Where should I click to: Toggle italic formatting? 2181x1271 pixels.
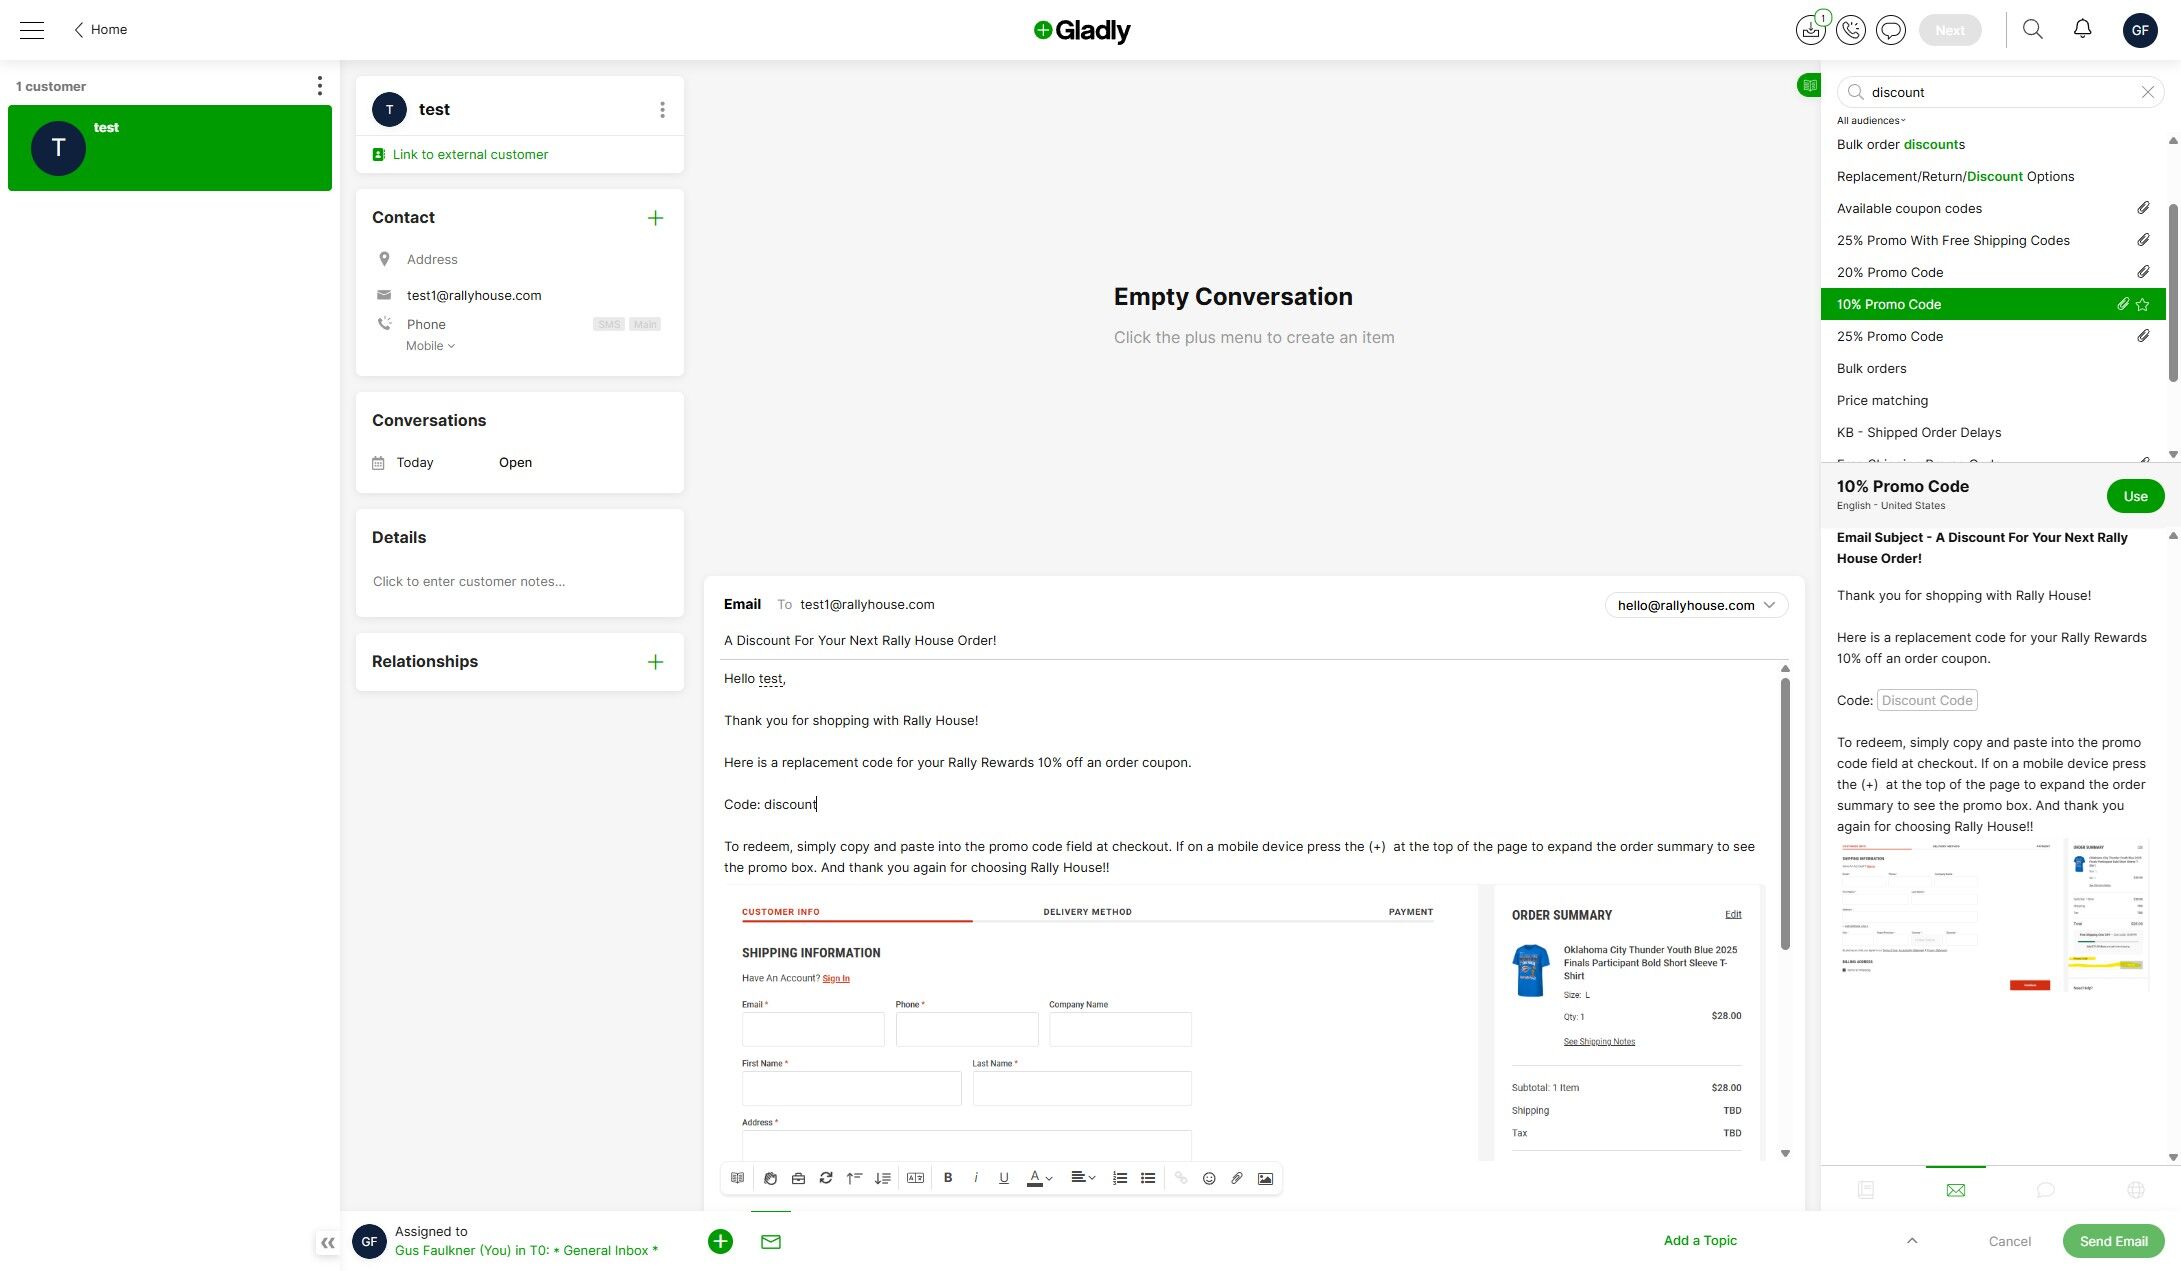(976, 1178)
